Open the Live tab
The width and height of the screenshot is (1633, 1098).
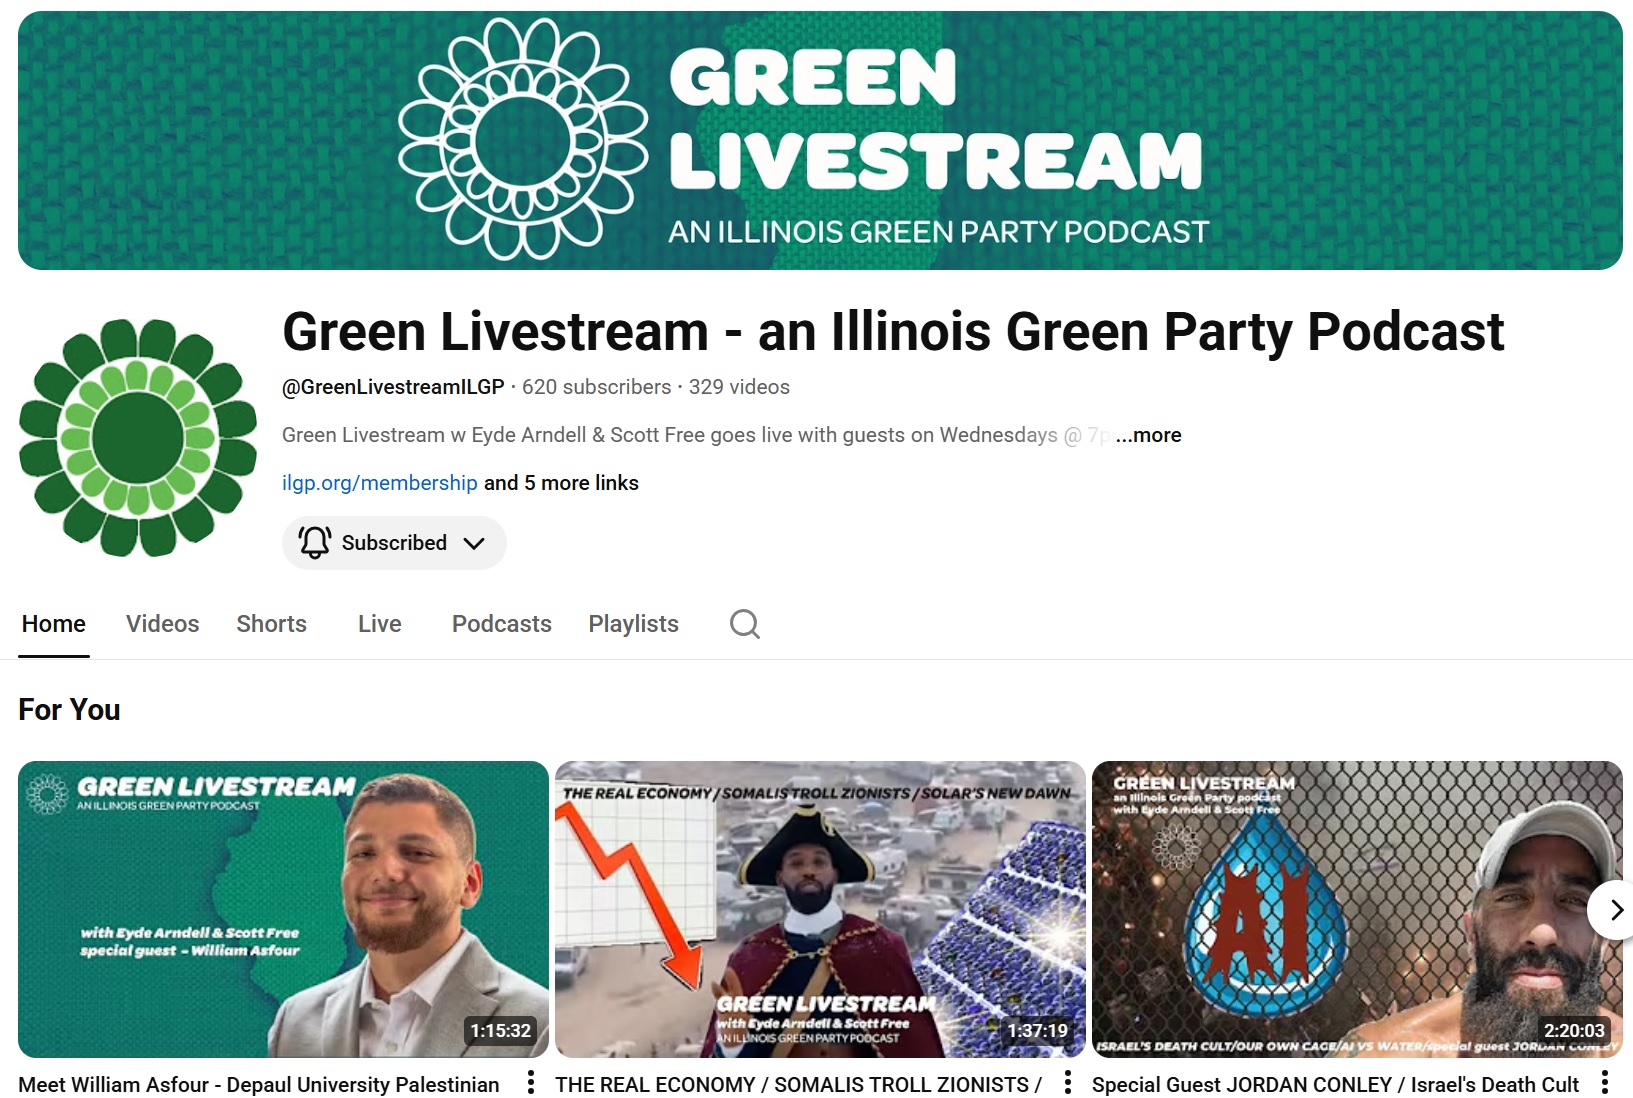[380, 624]
